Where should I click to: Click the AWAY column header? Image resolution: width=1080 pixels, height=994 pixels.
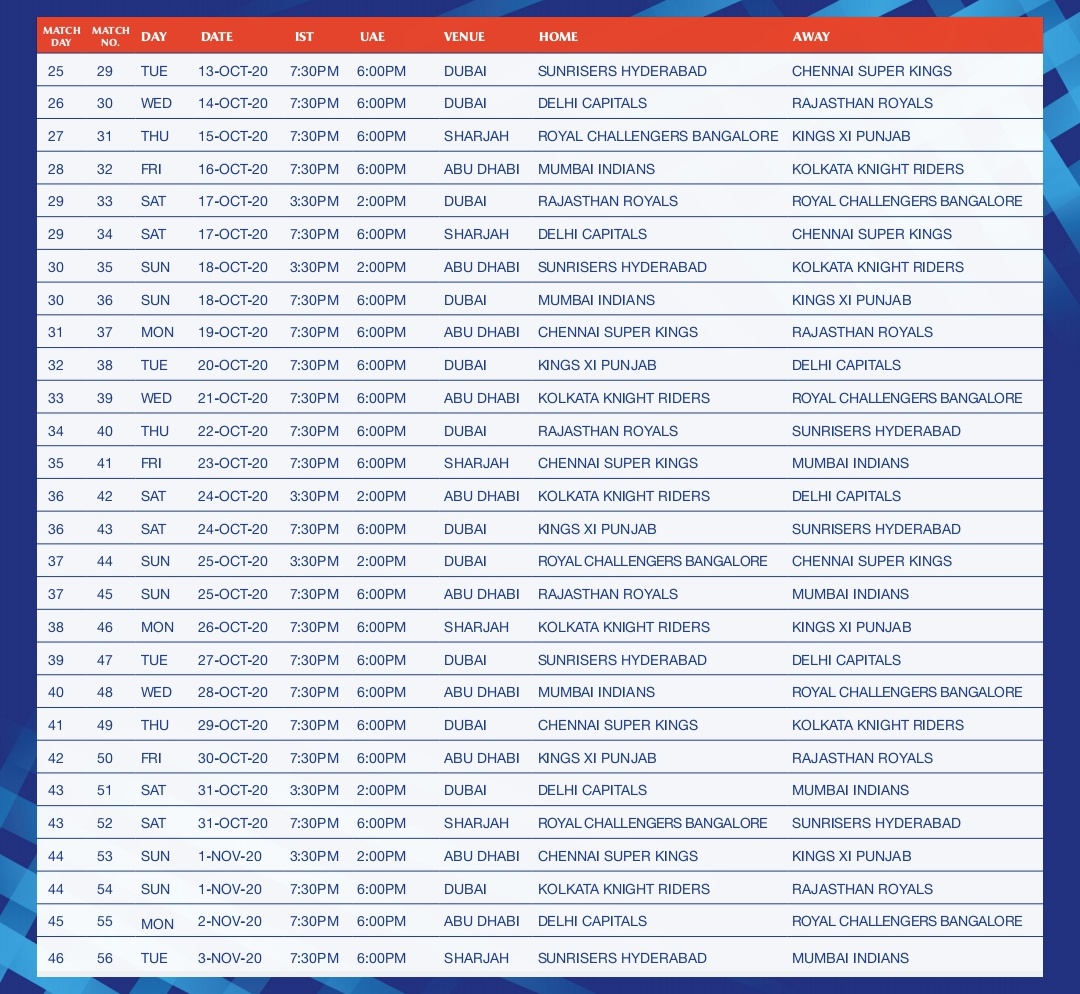click(811, 37)
